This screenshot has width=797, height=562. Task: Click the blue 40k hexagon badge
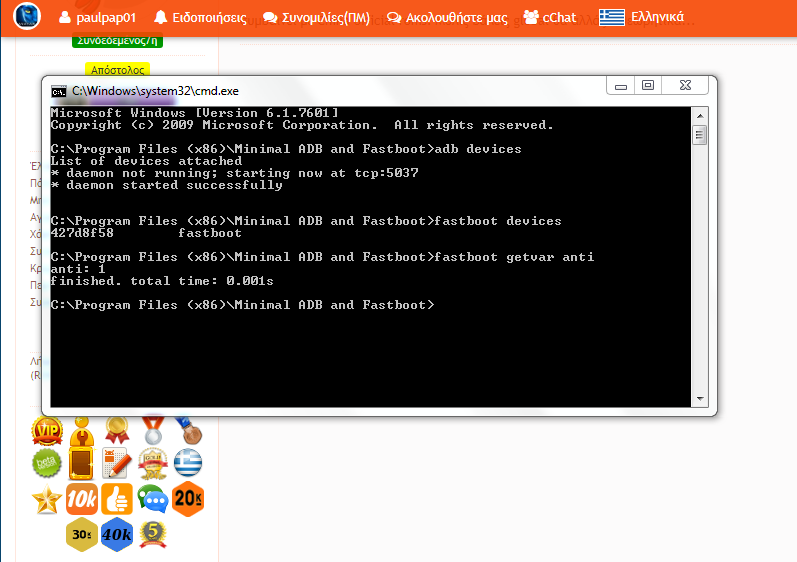pos(117,535)
